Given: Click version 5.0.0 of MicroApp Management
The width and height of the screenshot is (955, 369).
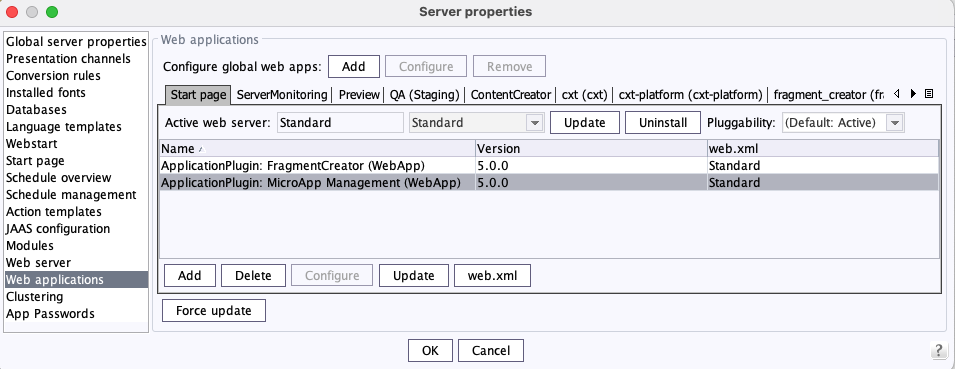Looking at the screenshot, I should (x=591, y=183).
